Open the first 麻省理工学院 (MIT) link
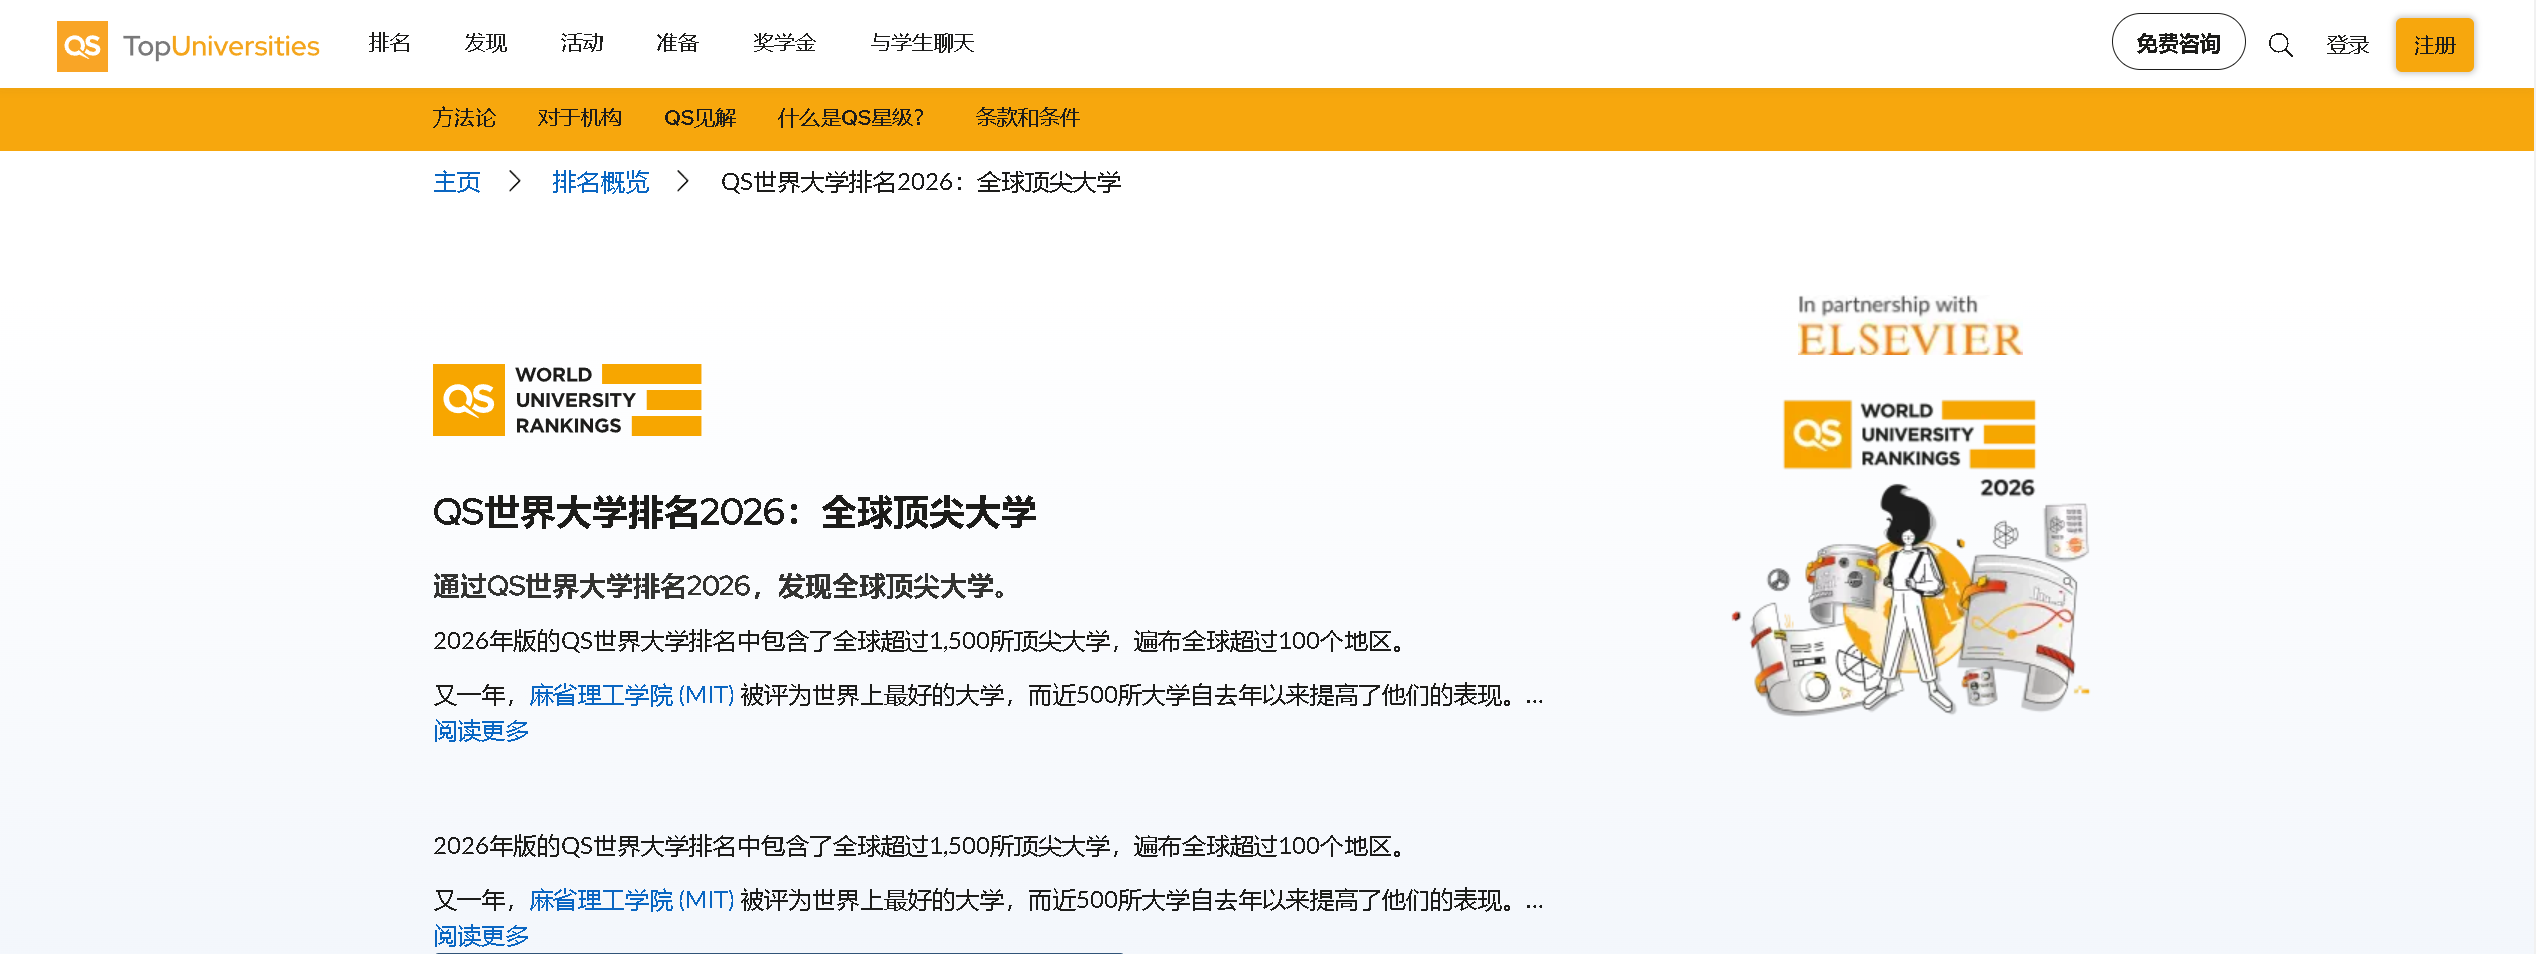The height and width of the screenshot is (954, 2536). coord(631,695)
